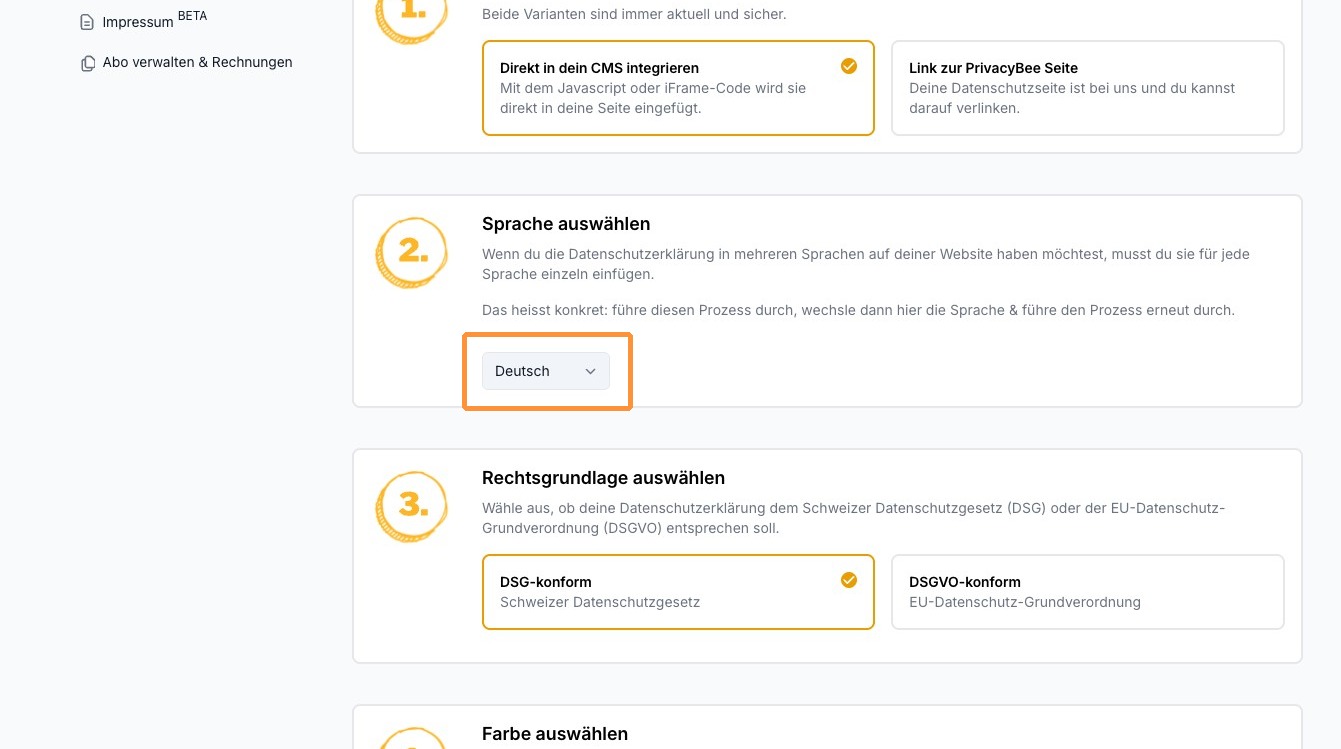Click the chevron arrow in language selector
This screenshot has width=1341, height=749.
point(590,371)
